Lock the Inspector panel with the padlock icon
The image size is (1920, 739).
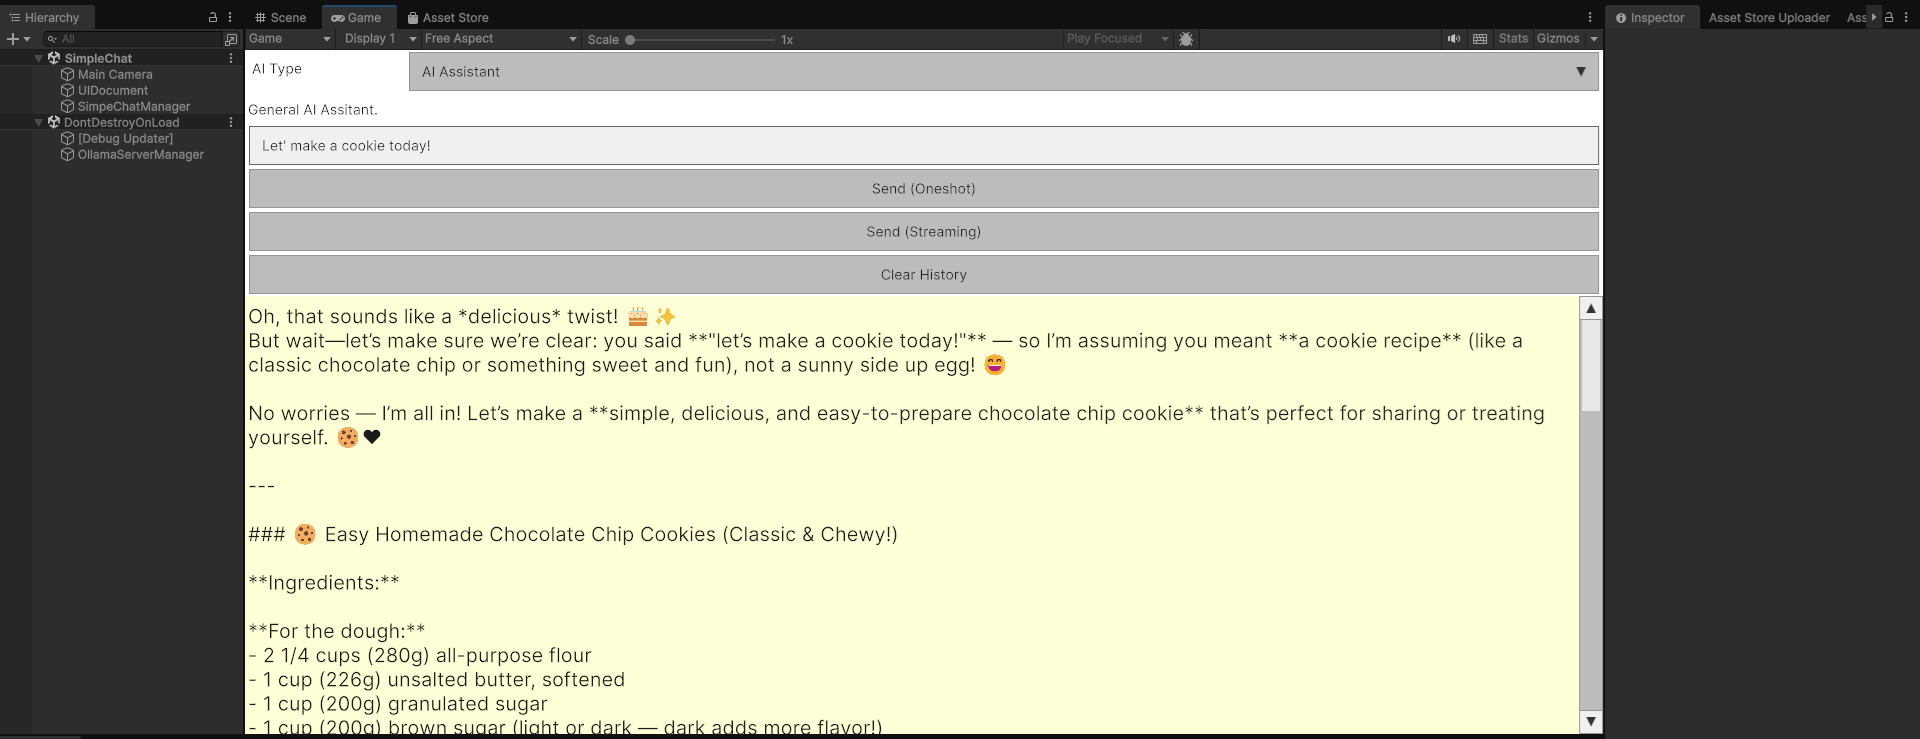pos(1889,18)
